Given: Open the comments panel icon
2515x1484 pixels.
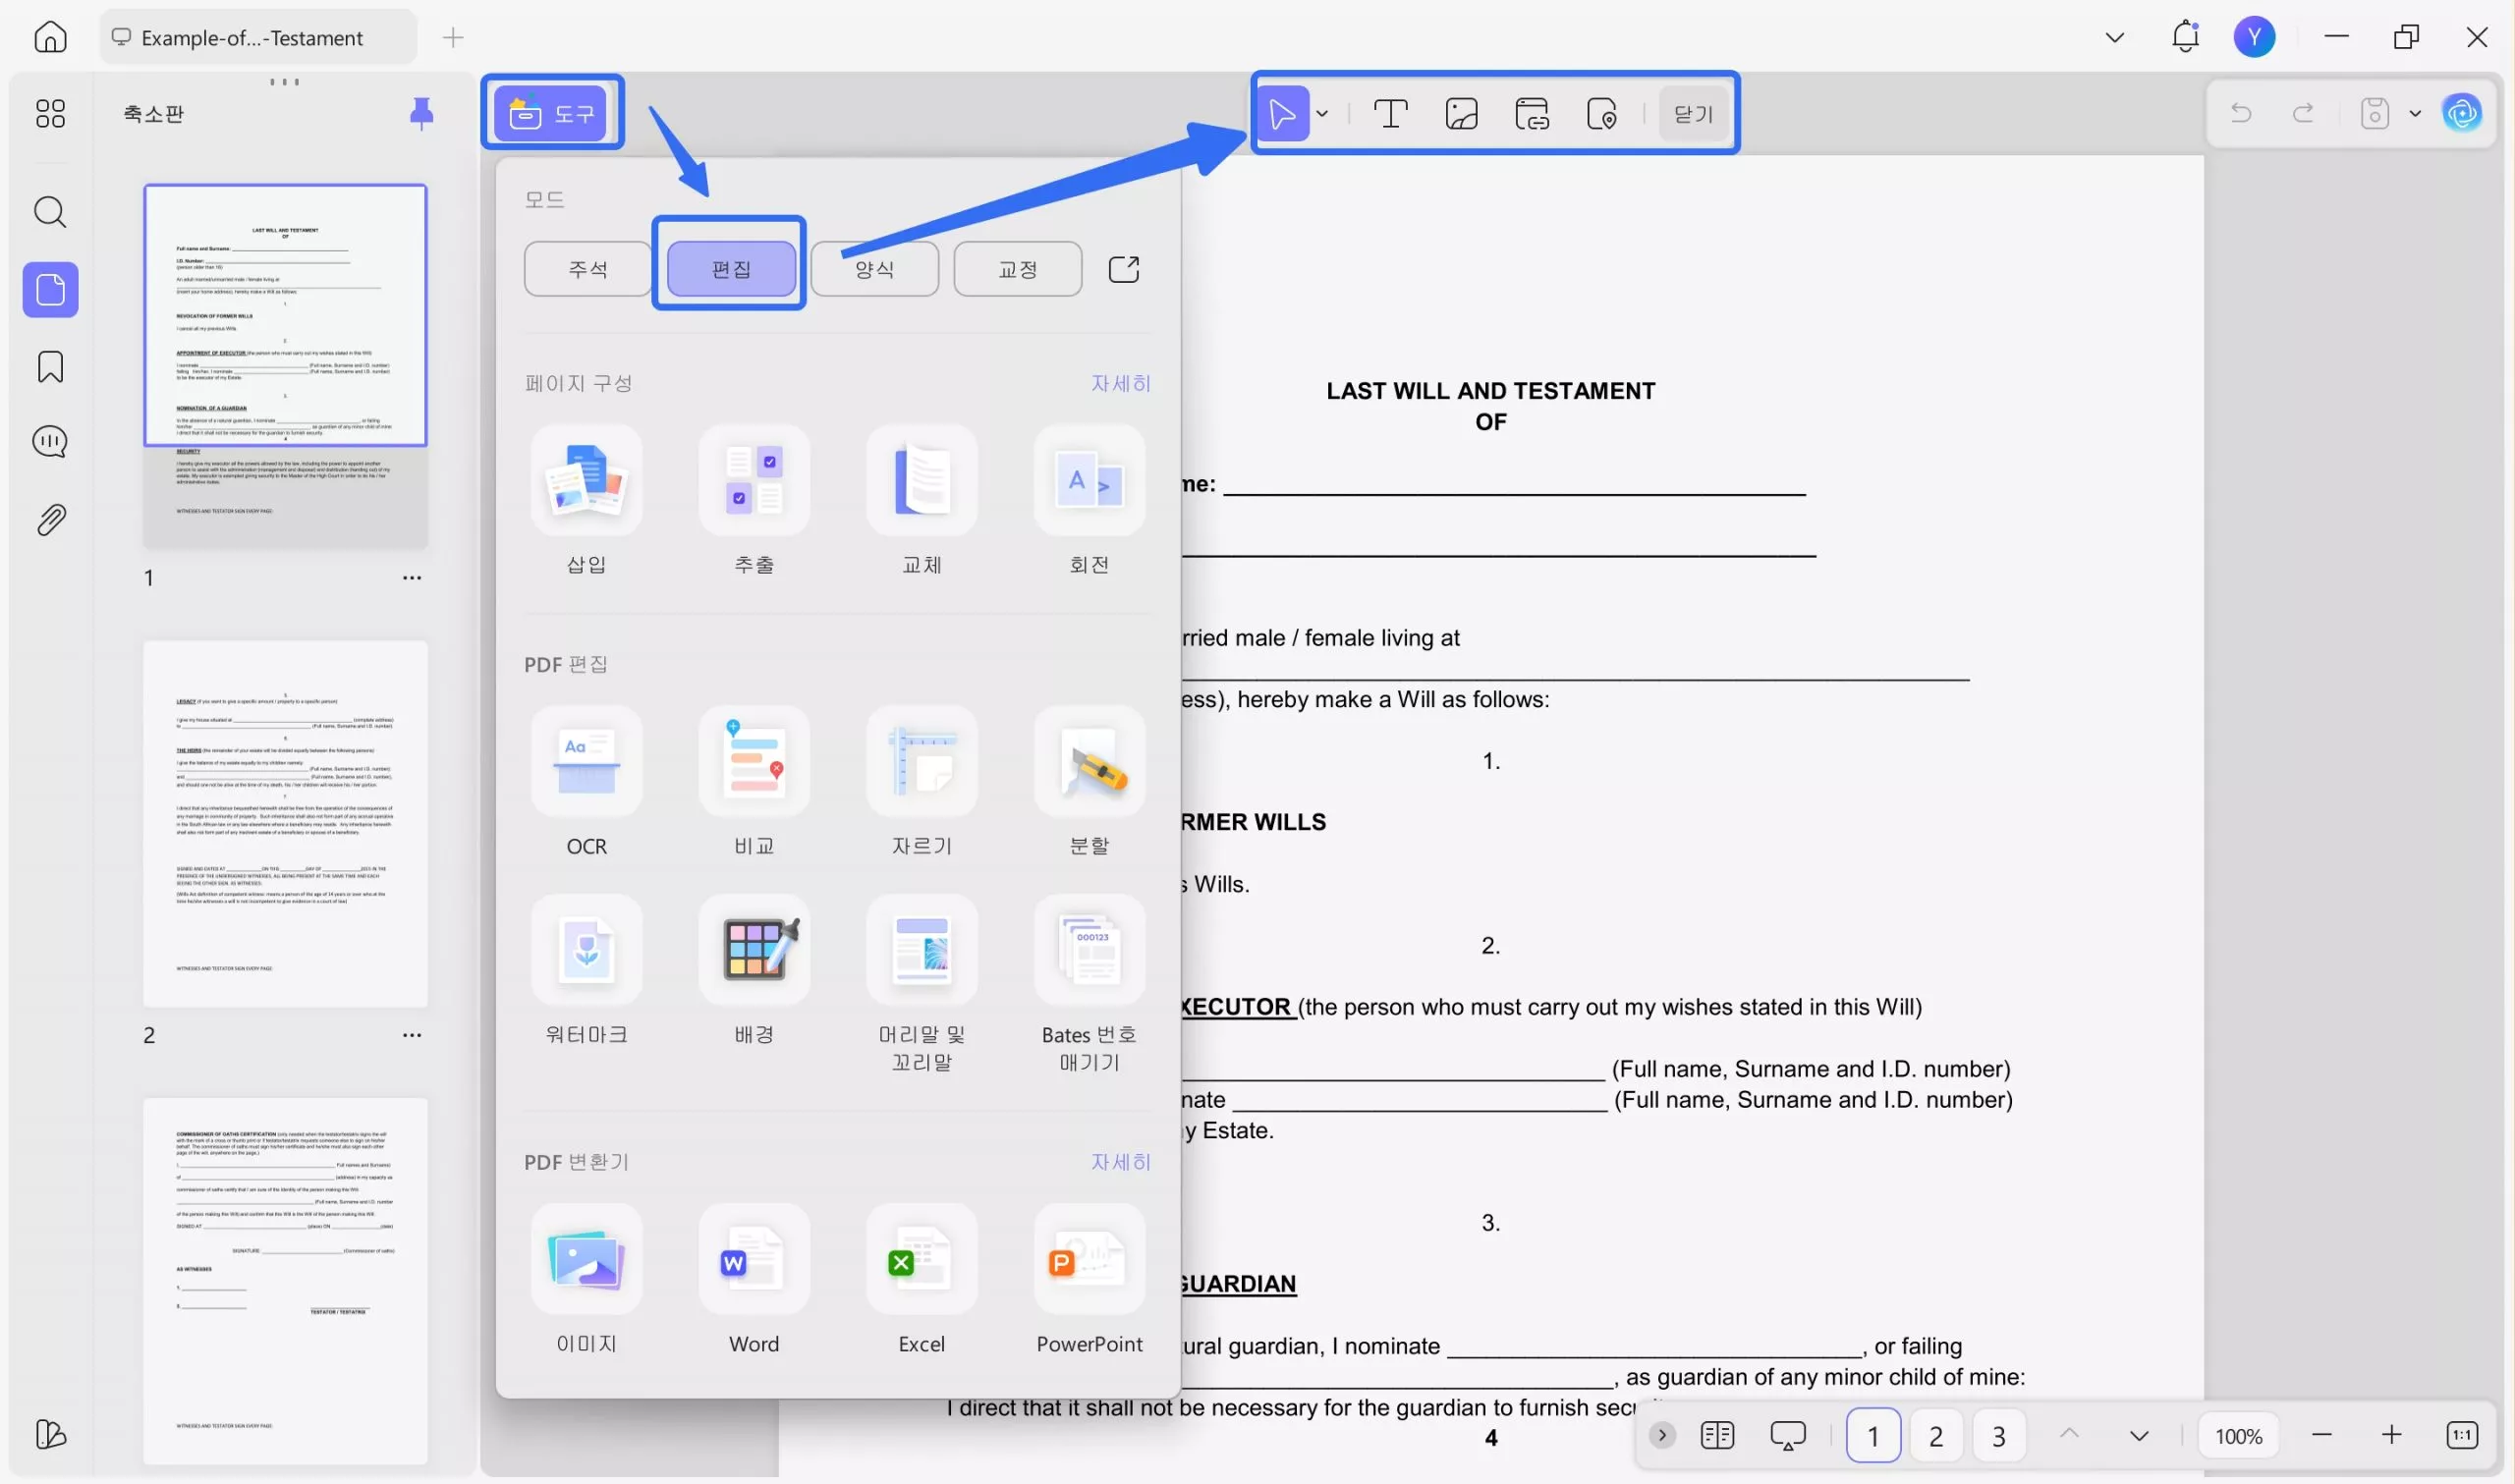Looking at the screenshot, I should coord(50,441).
